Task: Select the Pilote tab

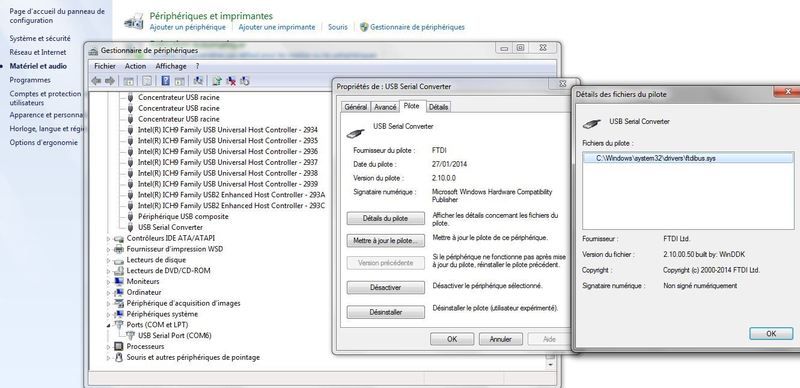Action: tap(411, 106)
